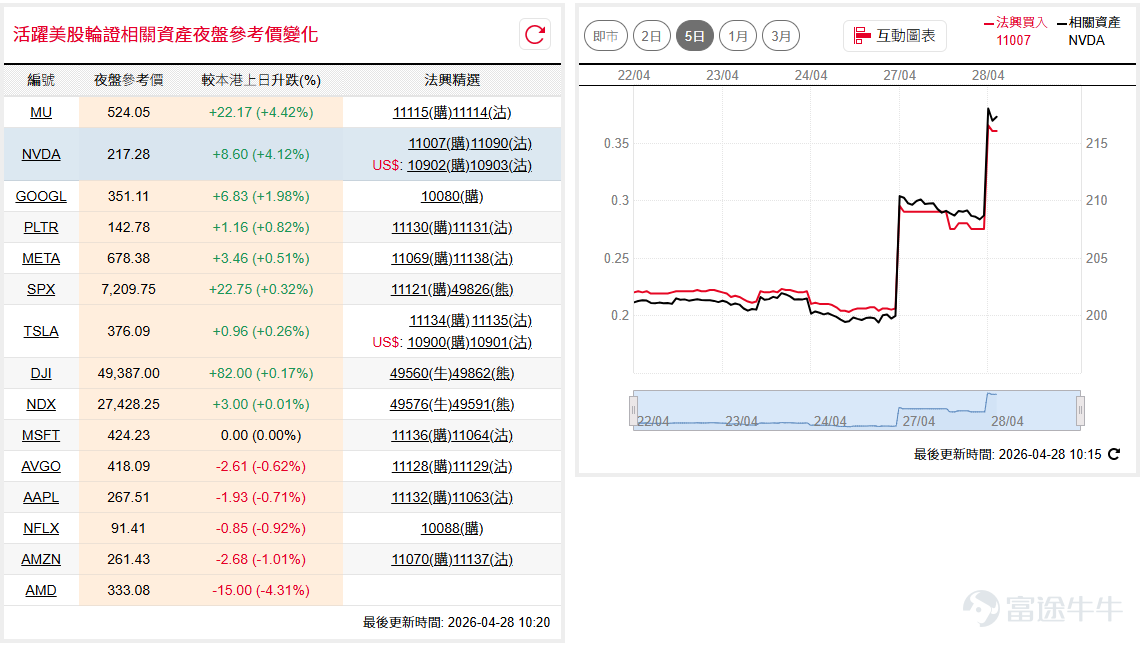Switch chart range to 即市
Viewport: 1143px width, 645px height.
[606, 36]
